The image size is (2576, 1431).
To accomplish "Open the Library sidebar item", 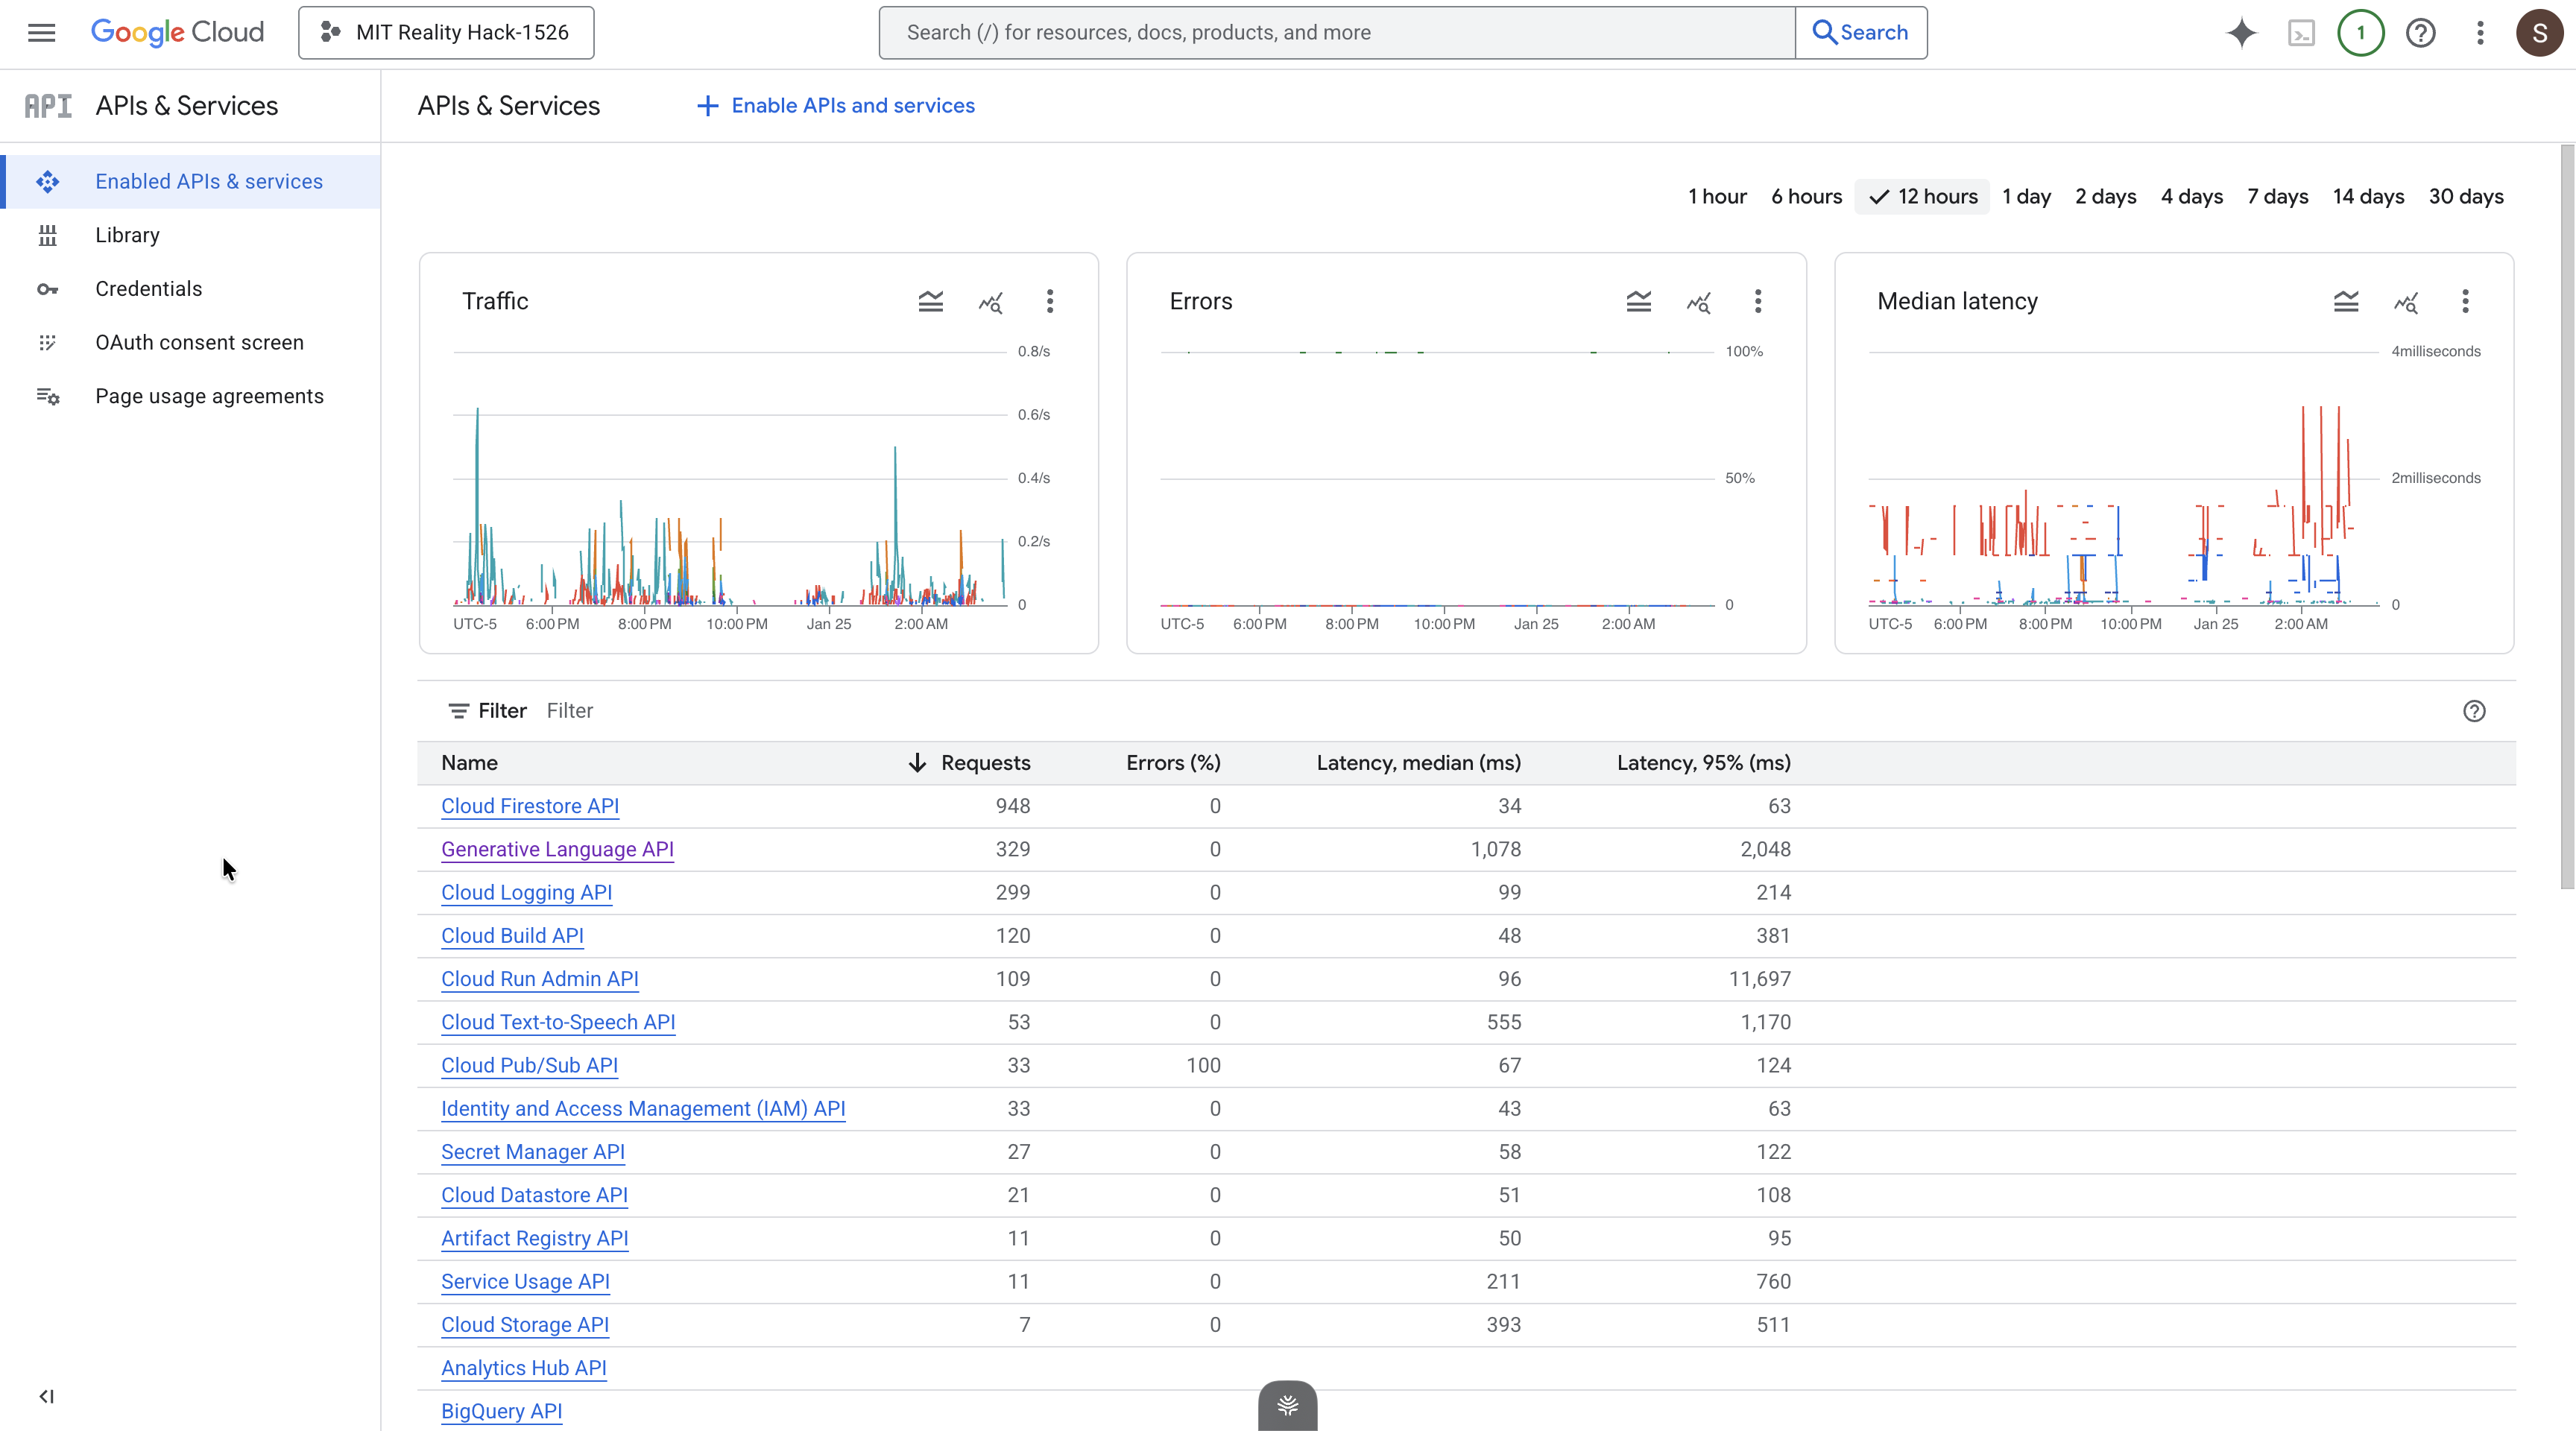I will pyautogui.click(x=127, y=235).
